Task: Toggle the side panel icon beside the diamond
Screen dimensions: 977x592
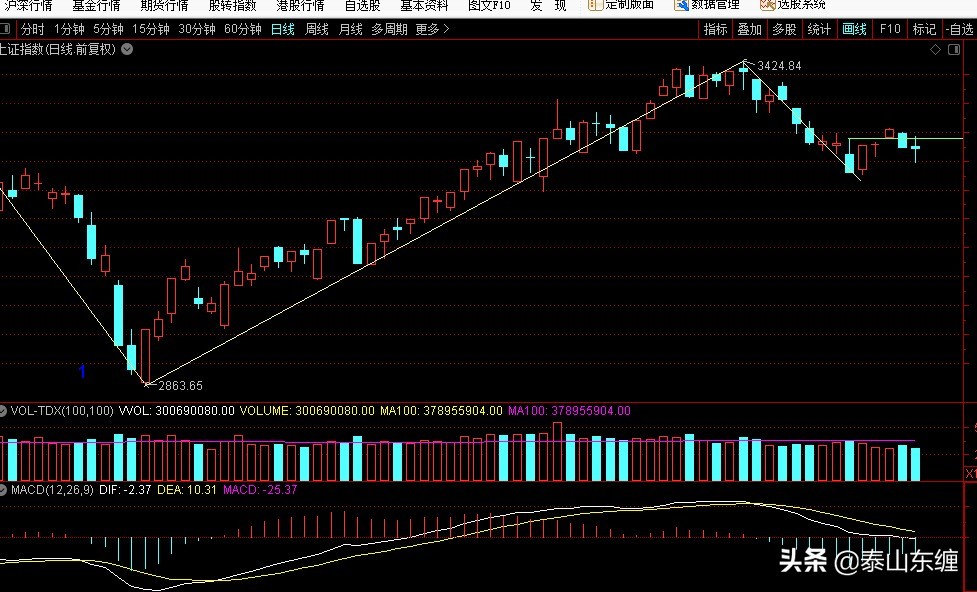Action: click(x=954, y=50)
